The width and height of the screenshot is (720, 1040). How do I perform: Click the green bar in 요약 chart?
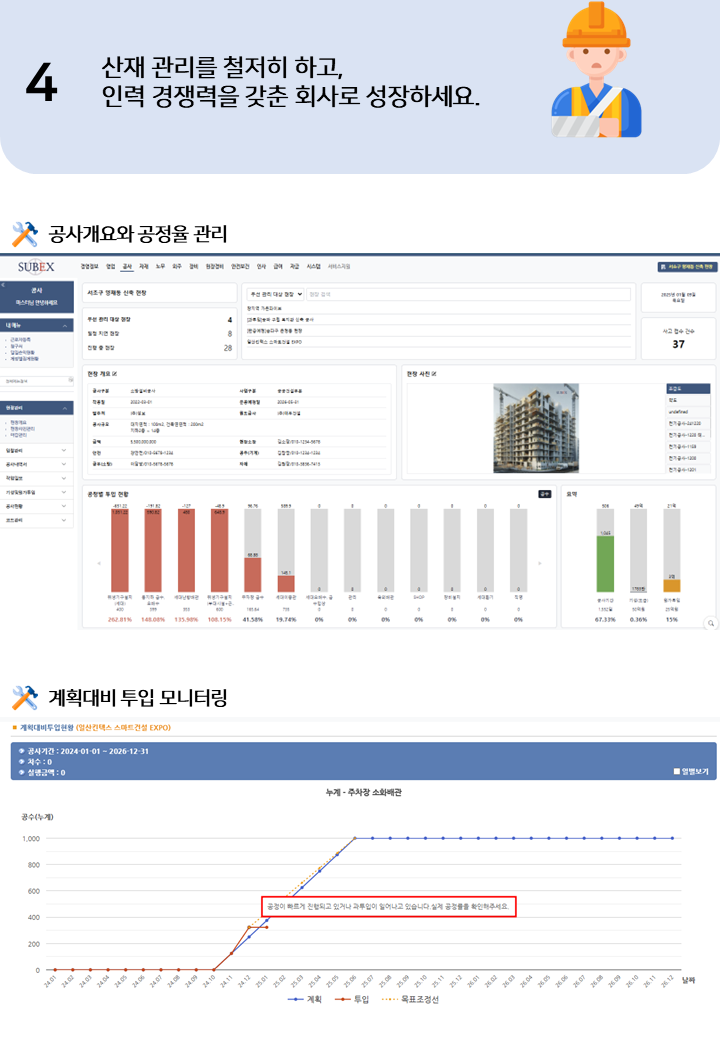click(604, 568)
